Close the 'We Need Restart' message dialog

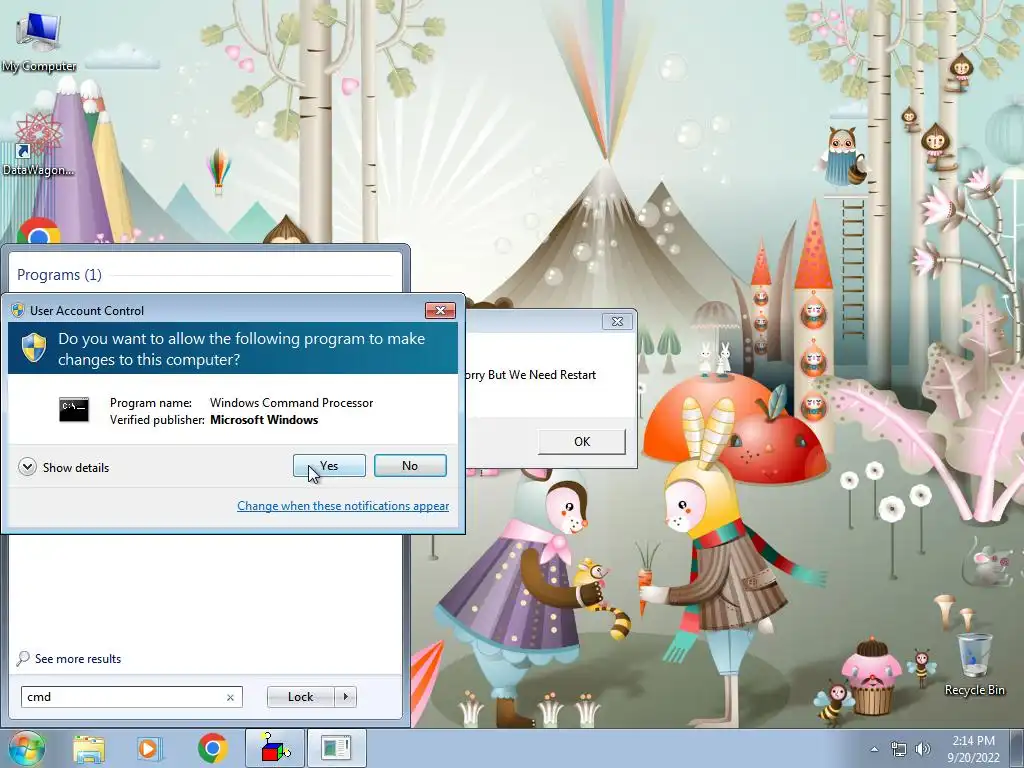pos(617,321)
